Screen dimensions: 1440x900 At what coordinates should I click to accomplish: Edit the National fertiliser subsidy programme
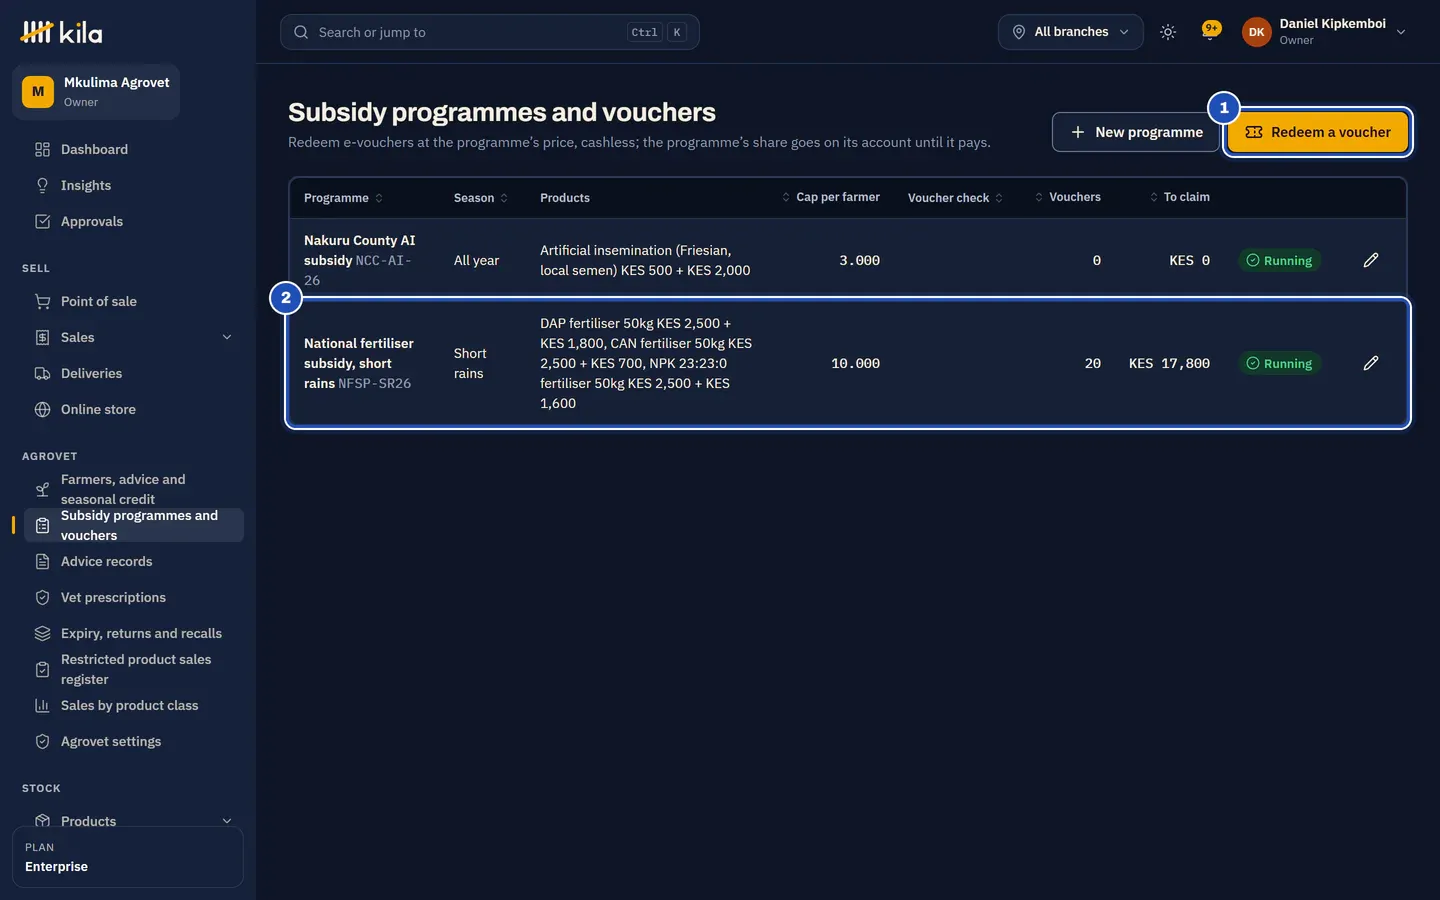[1371, 363]
